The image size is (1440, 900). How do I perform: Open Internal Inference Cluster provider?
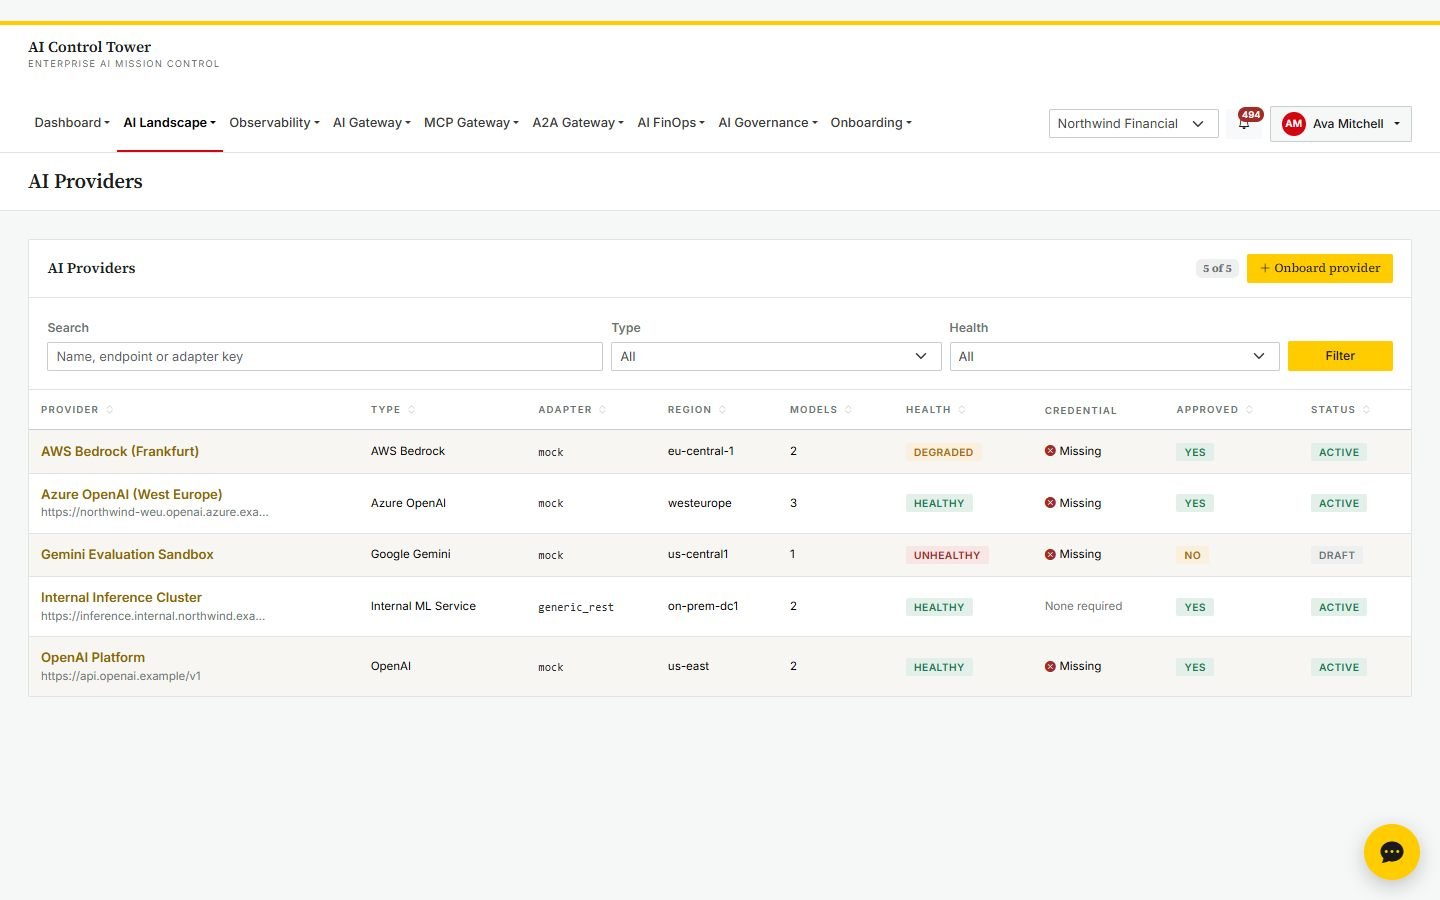point(121,597)
